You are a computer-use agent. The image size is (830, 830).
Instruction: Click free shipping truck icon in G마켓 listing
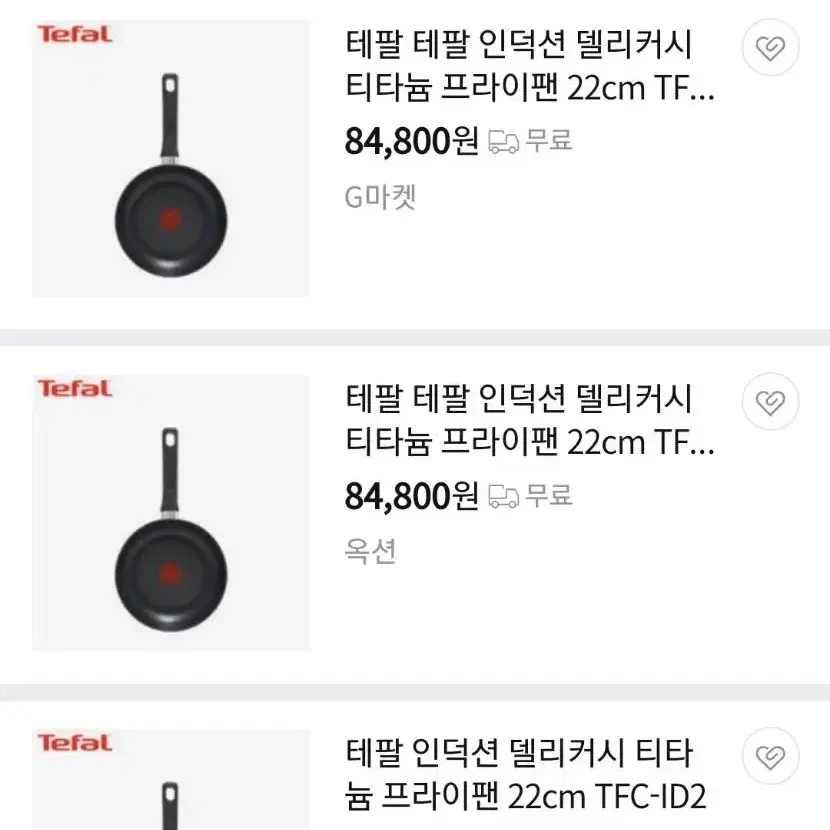[503, 142]
